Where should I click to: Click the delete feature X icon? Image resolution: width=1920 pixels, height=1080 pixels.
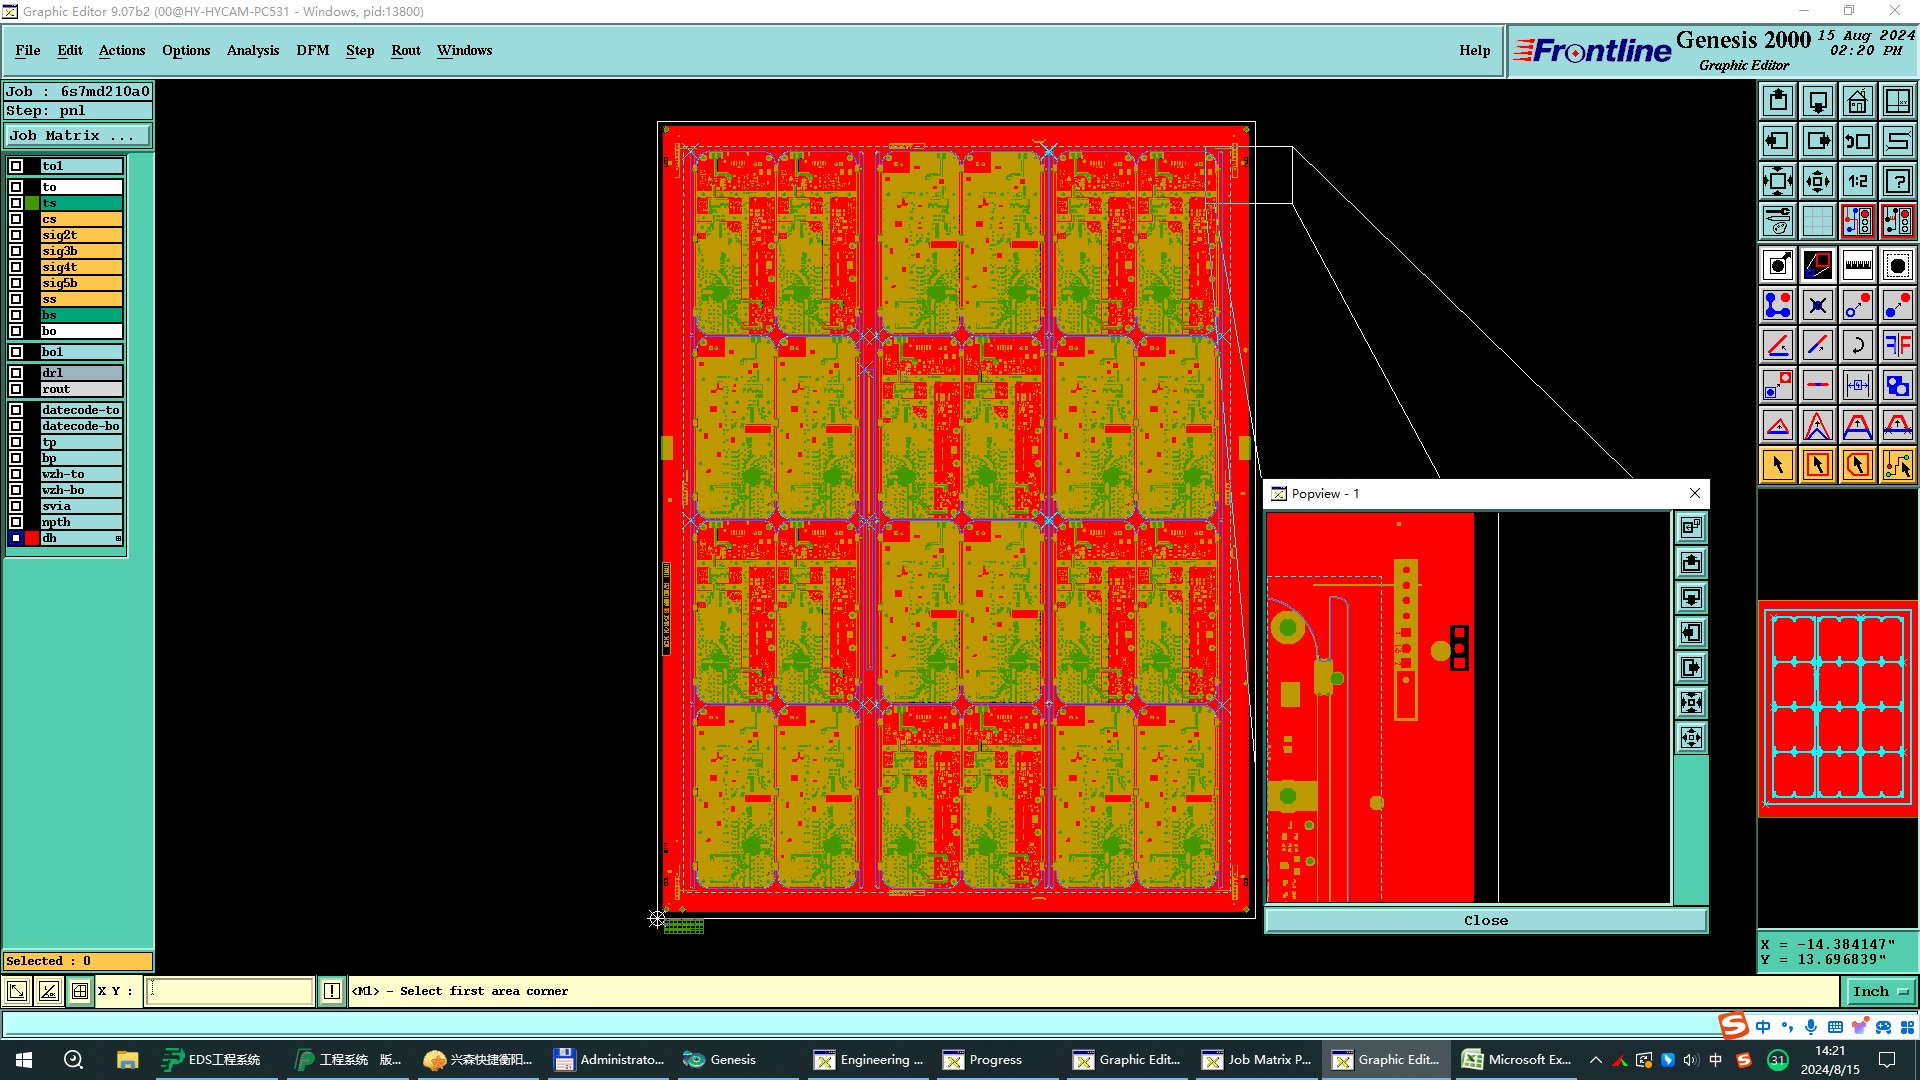pyautogui.click(x=1817, y=305)
